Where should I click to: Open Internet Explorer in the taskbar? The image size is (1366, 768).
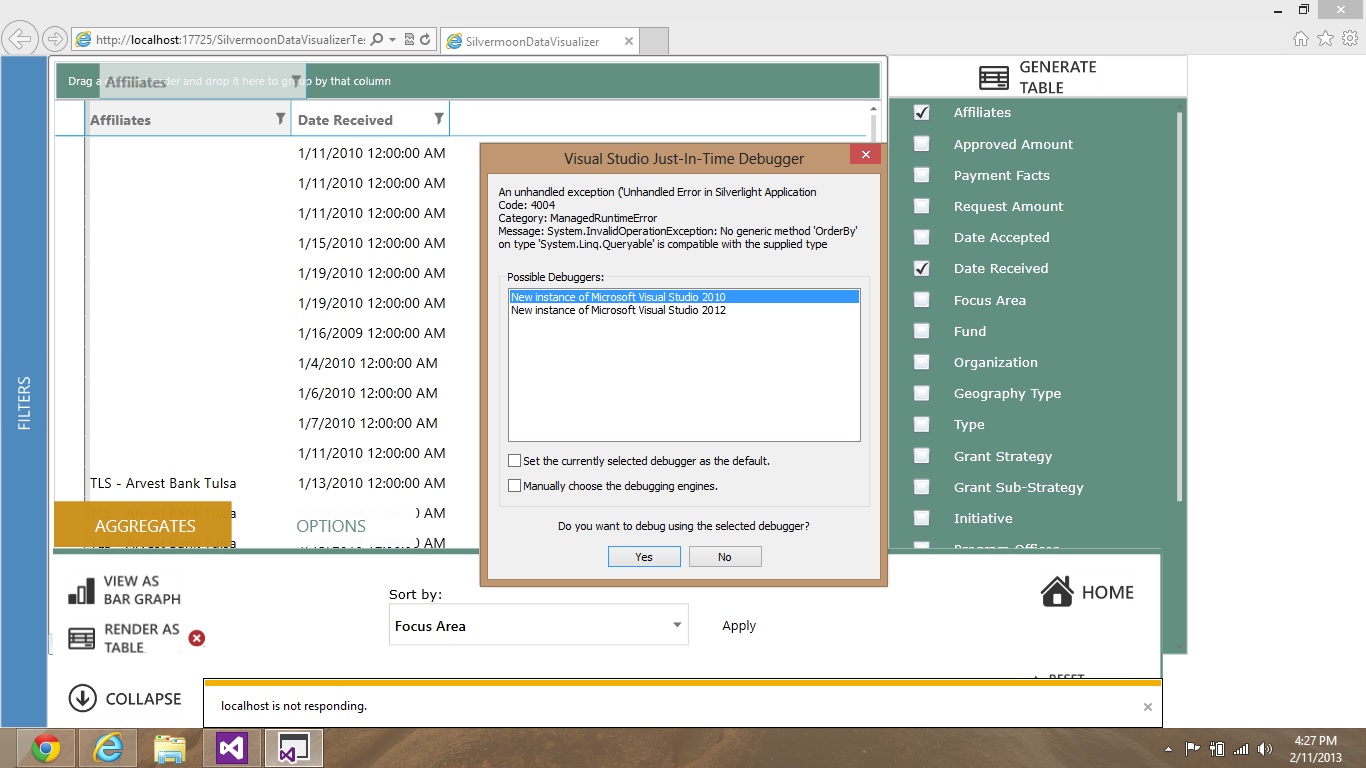click(108, 748)
